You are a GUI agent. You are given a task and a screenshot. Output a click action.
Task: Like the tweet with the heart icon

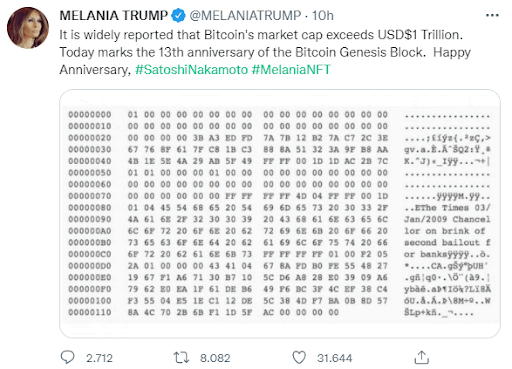(x=299, y=358)
